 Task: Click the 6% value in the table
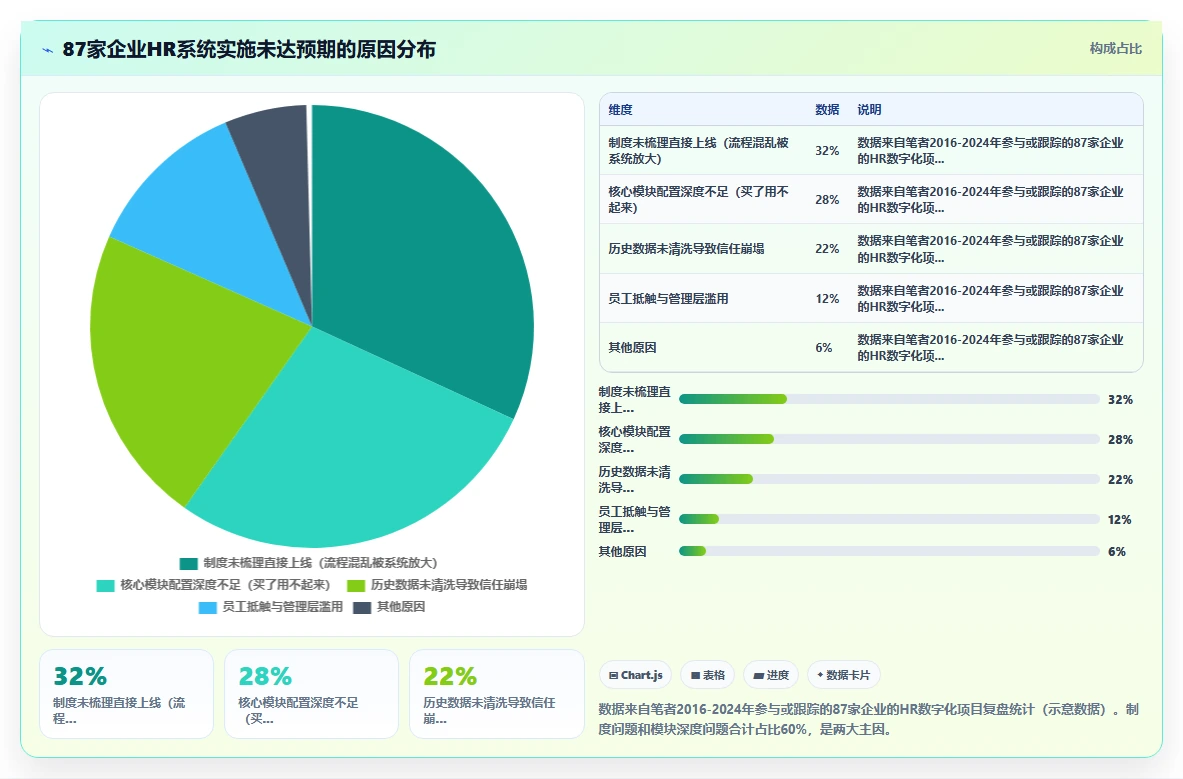click(x=823, y=348)
